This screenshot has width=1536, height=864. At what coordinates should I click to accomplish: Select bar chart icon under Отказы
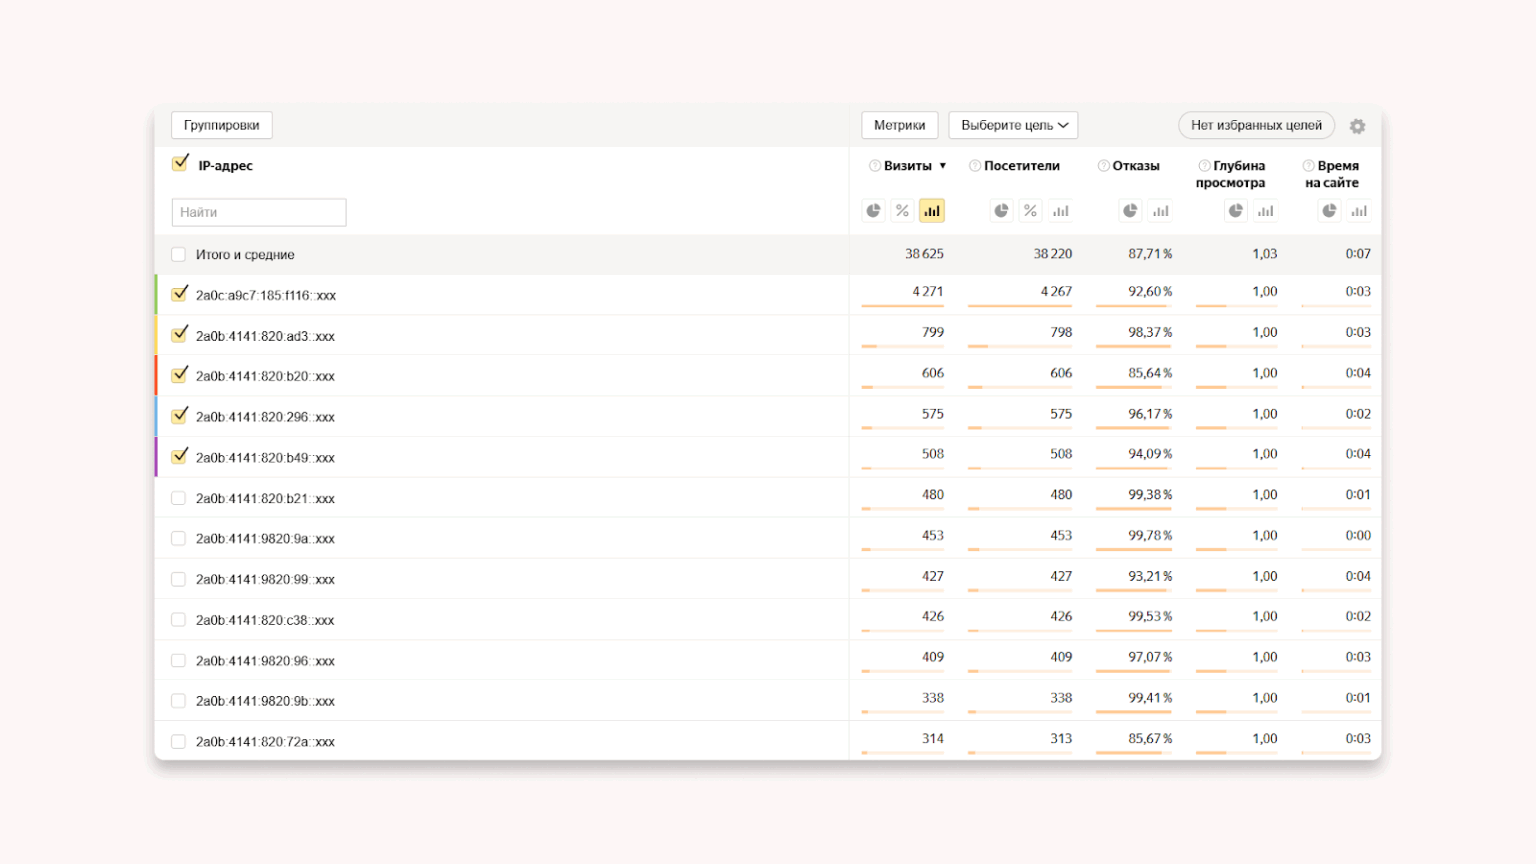(1161, 211)
